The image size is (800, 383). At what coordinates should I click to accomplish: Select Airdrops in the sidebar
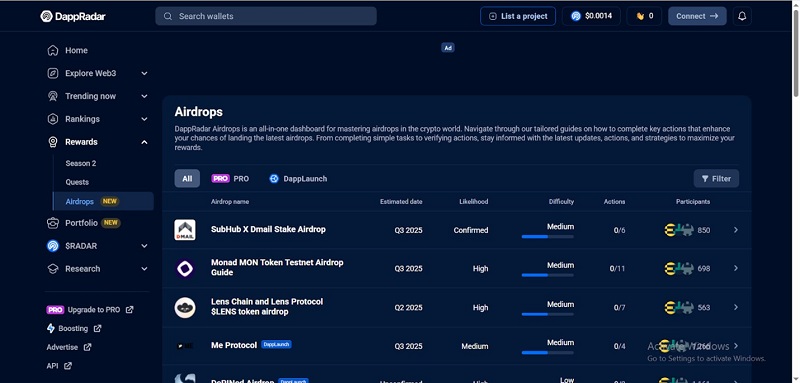(103, 201)
